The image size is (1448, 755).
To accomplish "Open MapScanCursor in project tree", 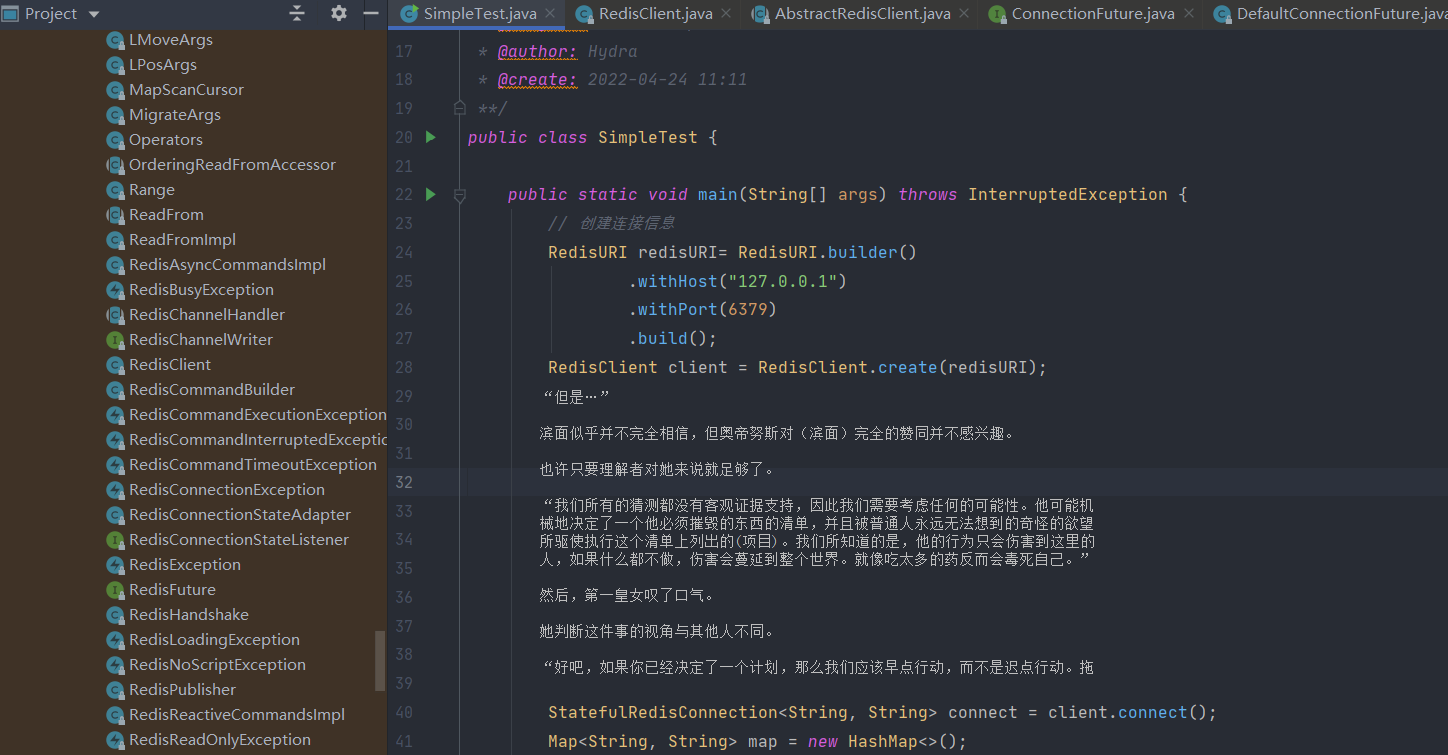I will [186, 90].
